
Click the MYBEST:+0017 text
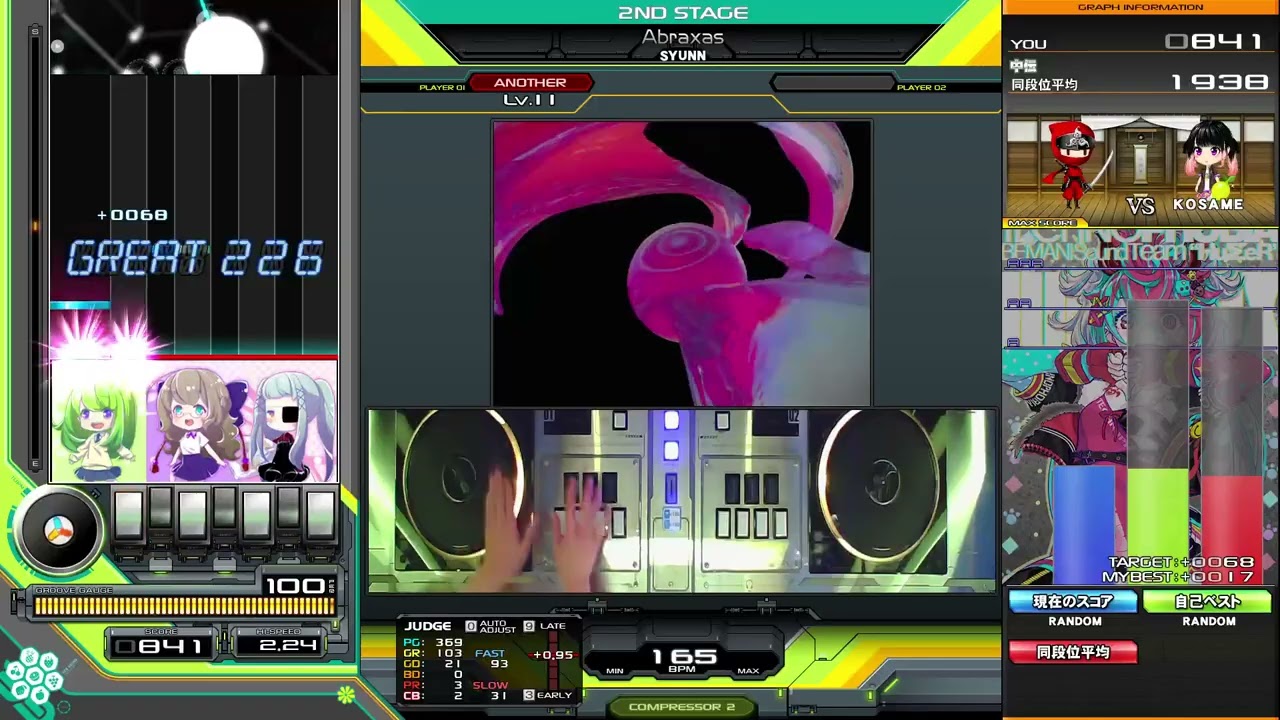pyautogui.click(x=1178, y=577)
